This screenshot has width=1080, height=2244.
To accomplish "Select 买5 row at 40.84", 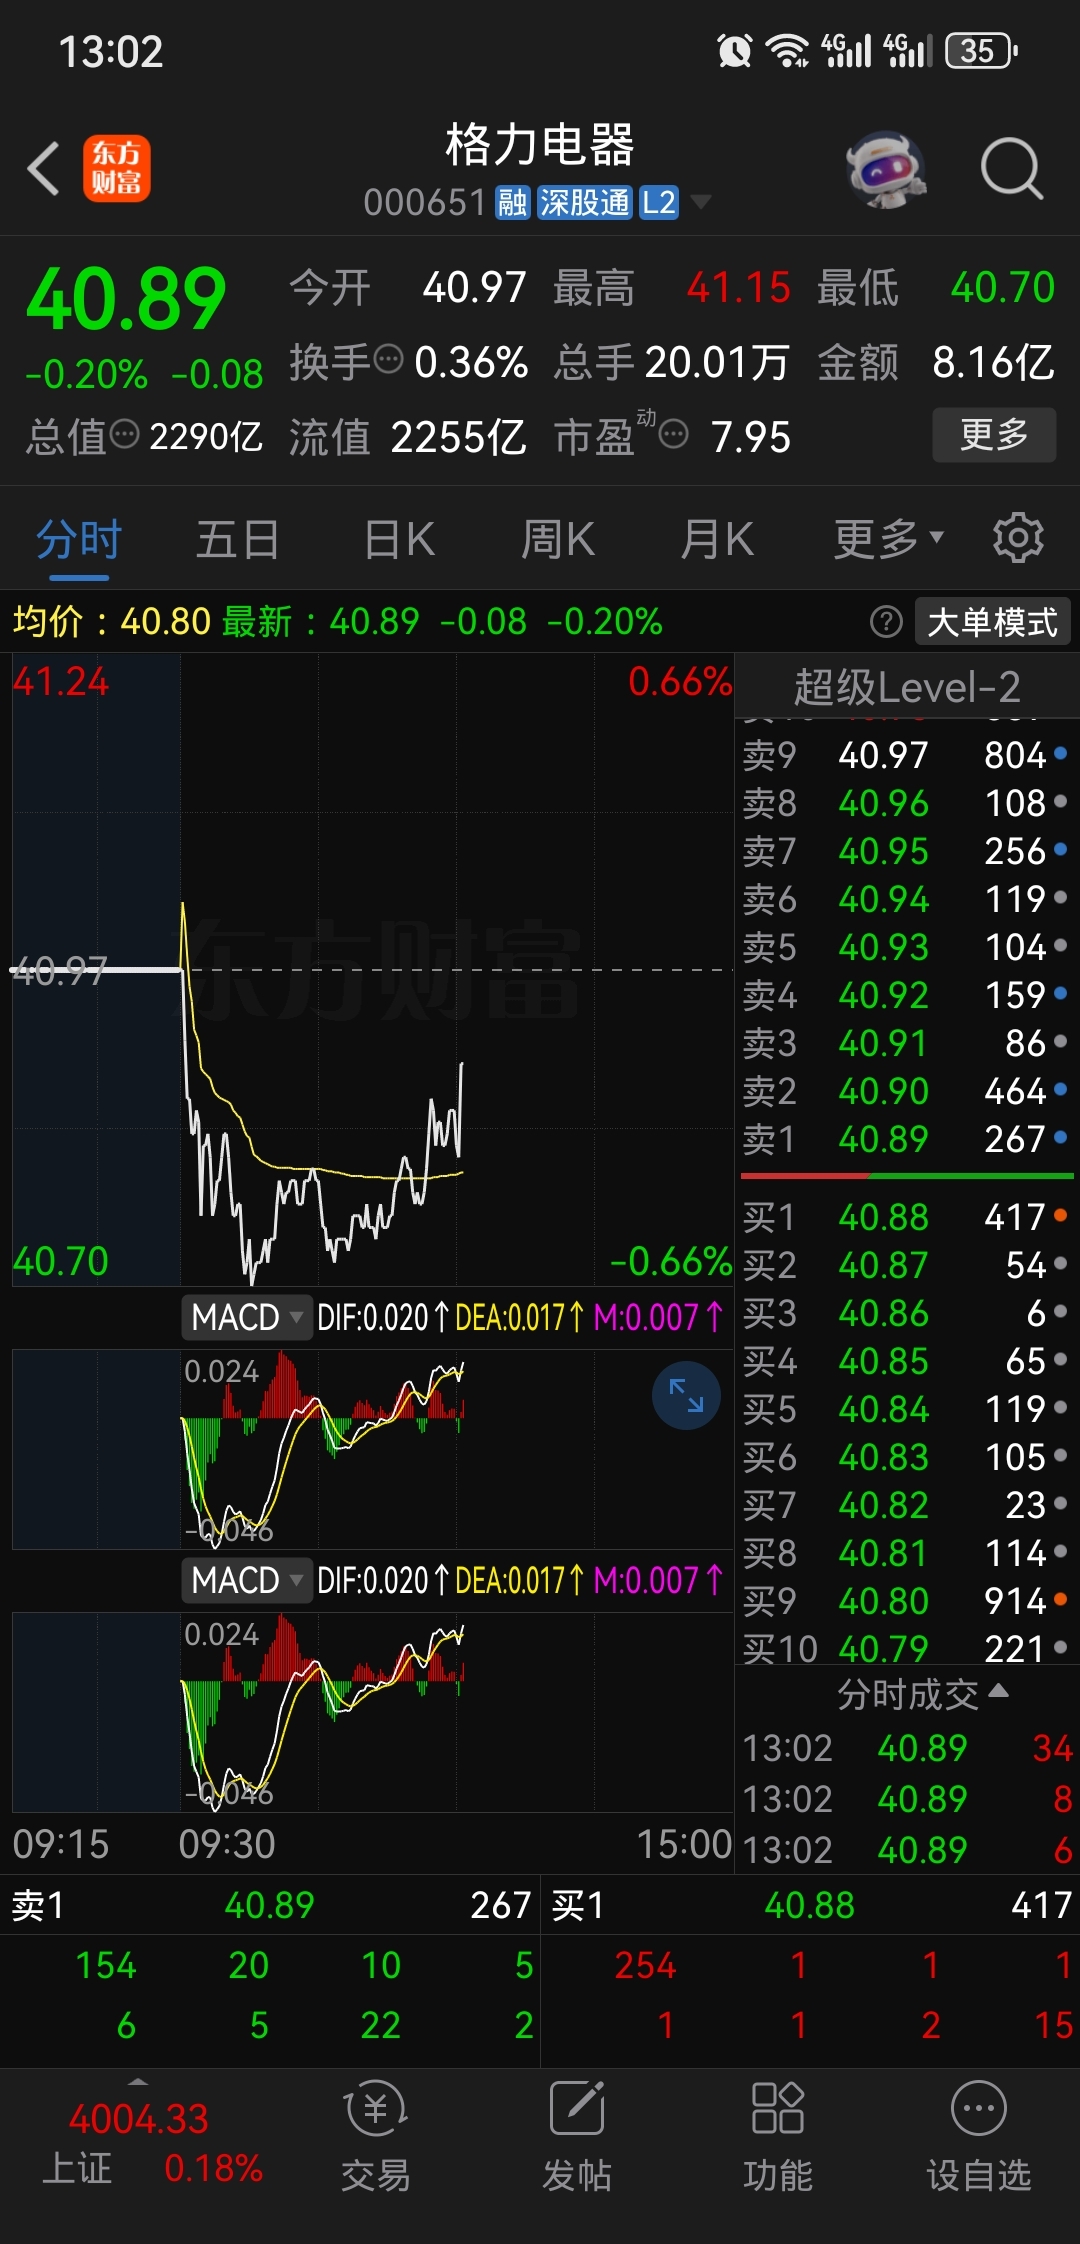I will coord(906,1409).
